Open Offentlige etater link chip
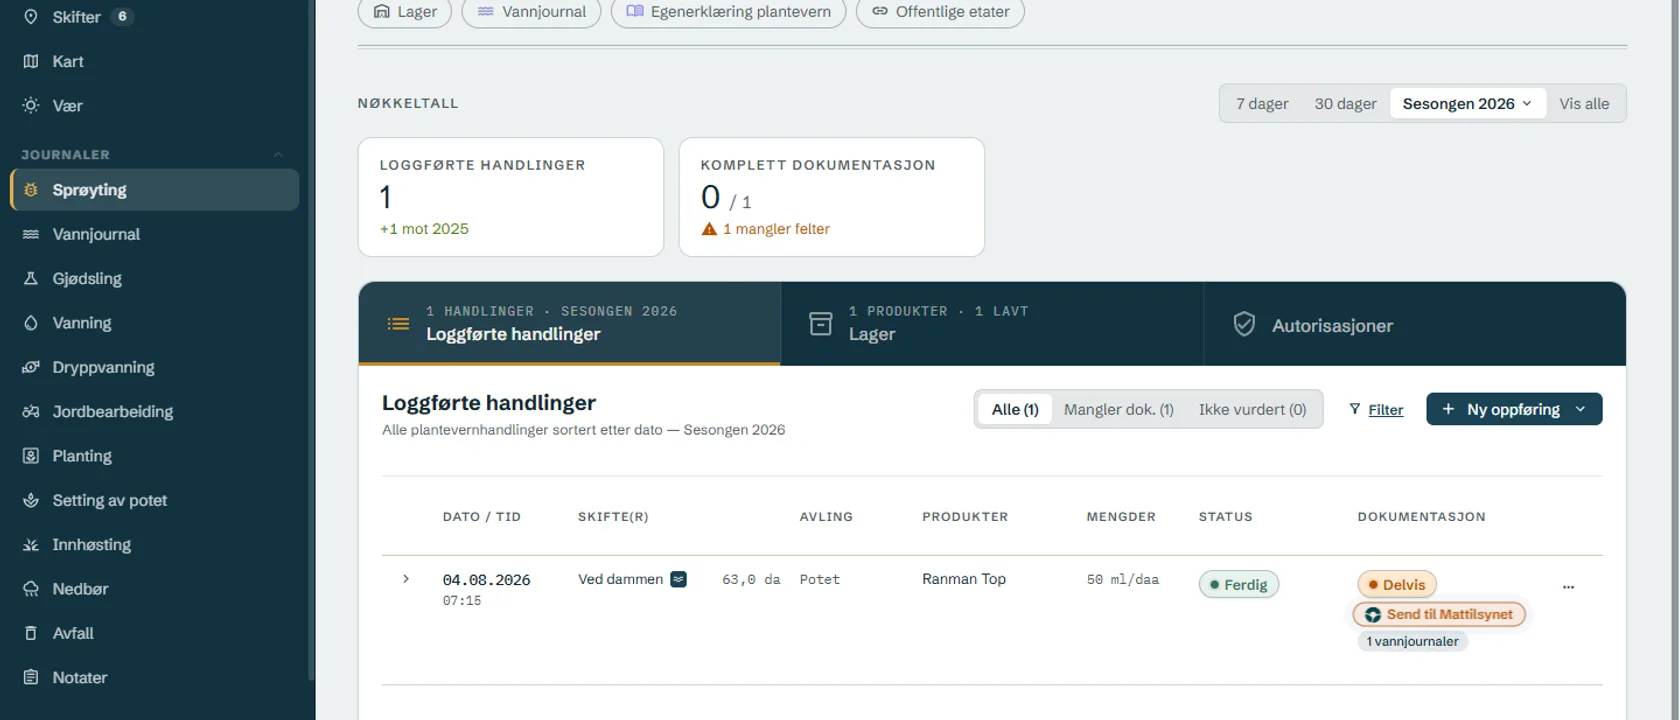This screenshot has height=720, width=1680. pyautogui.click(x=940, y=12)
